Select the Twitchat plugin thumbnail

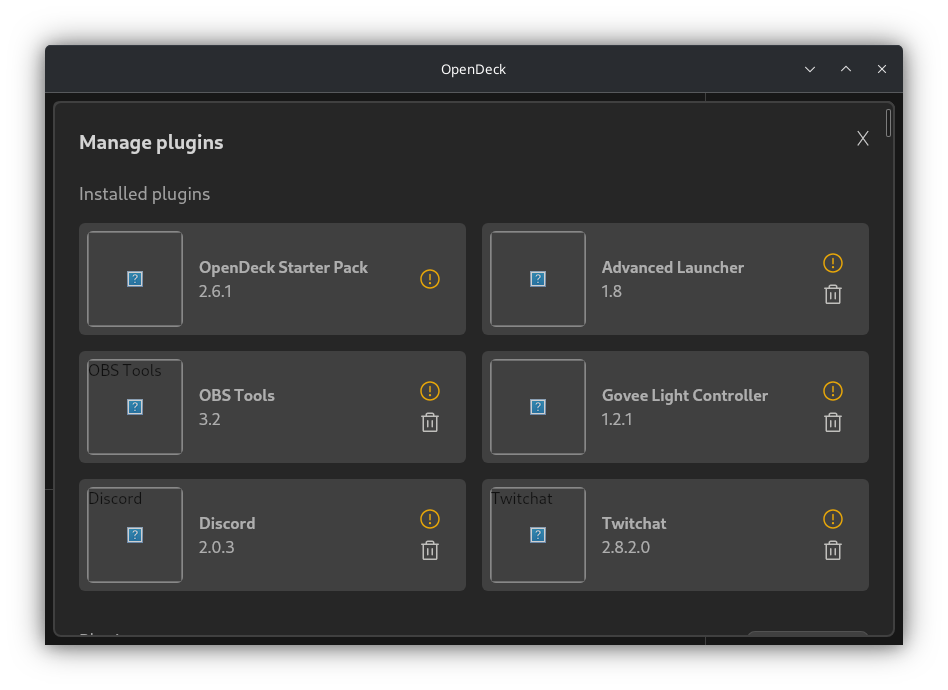[538, 535]
